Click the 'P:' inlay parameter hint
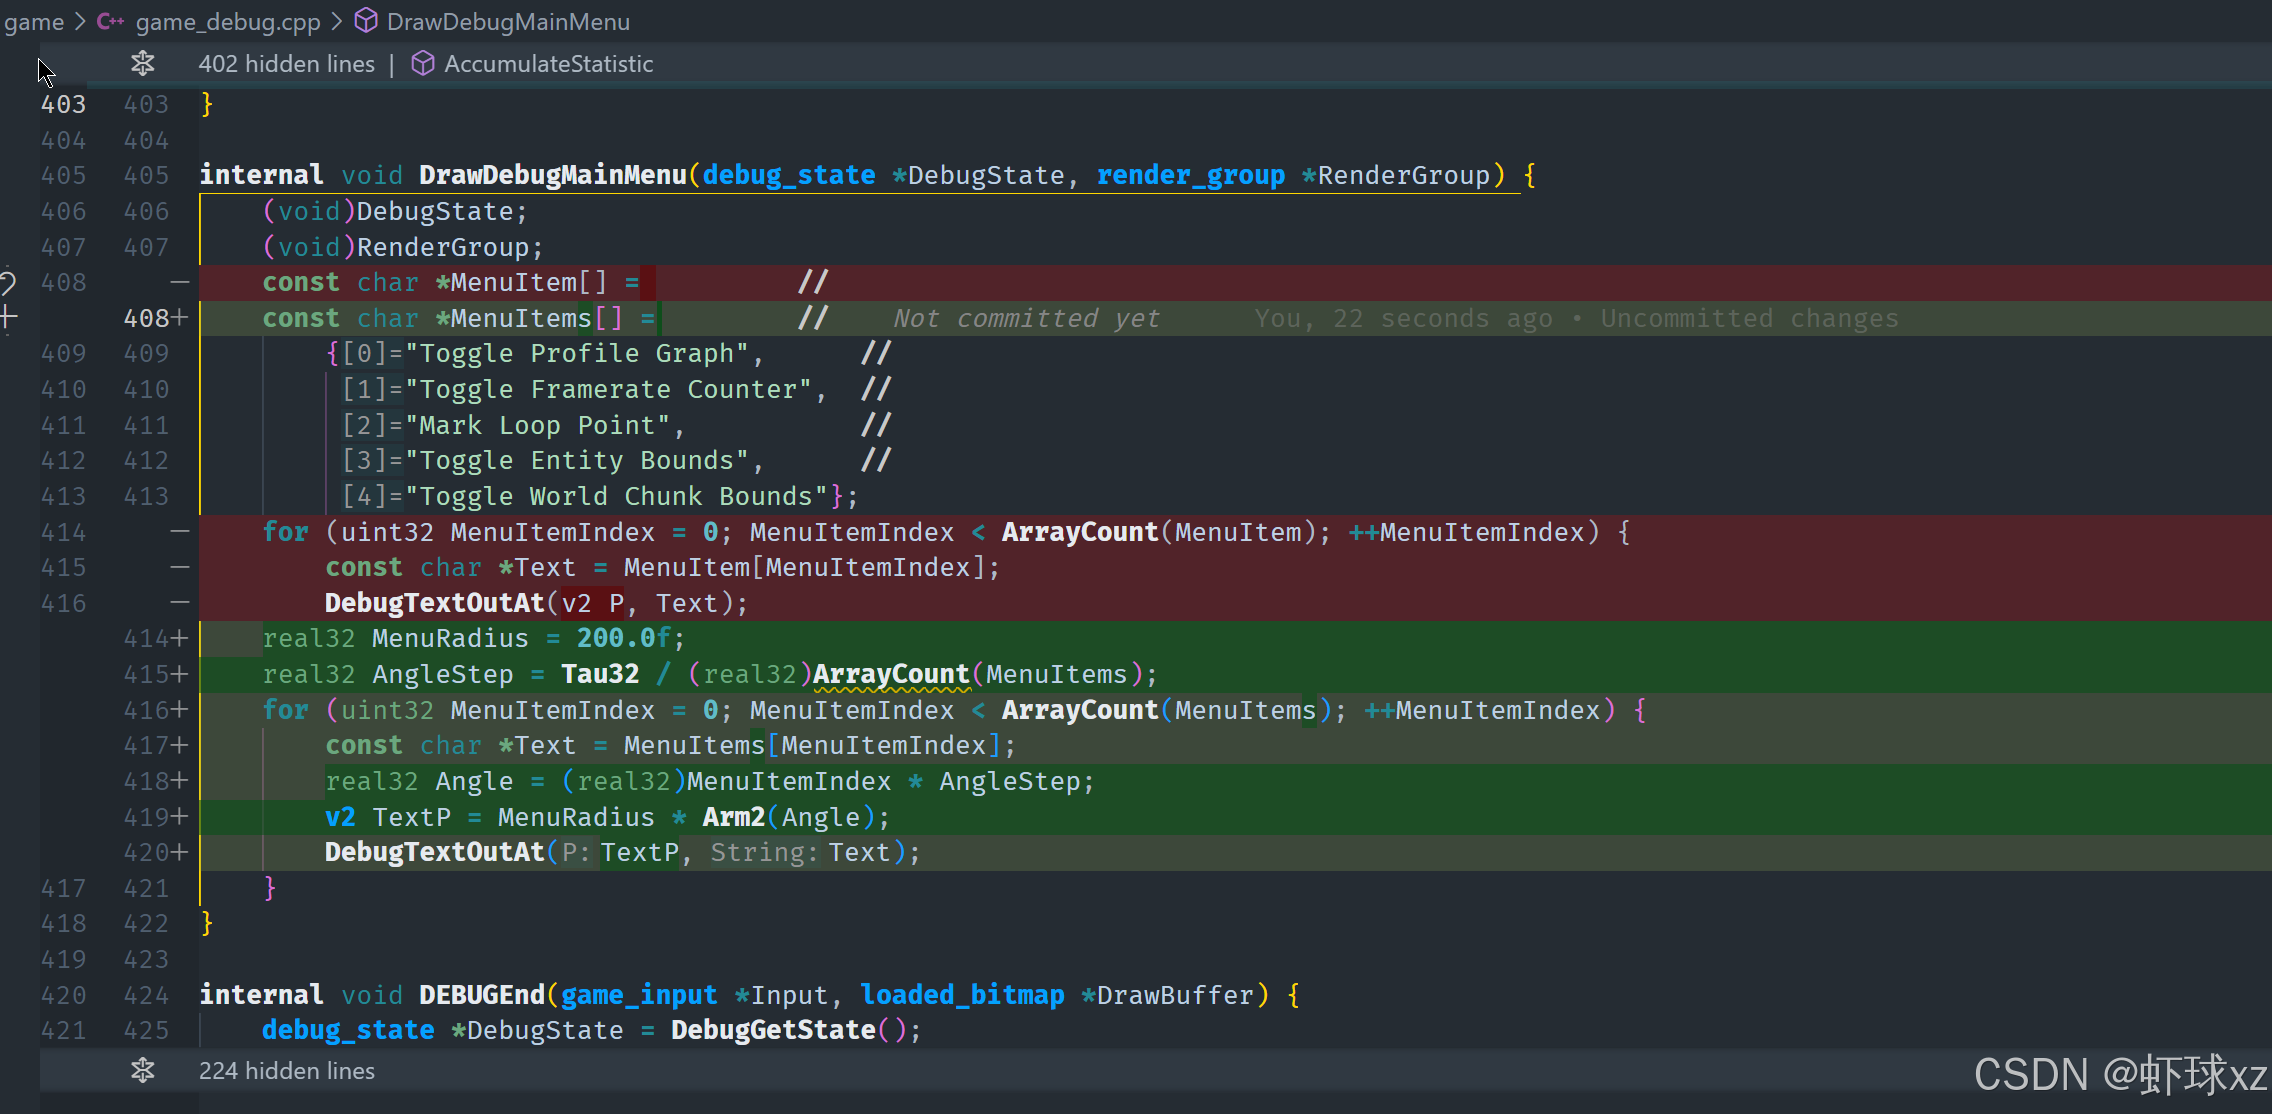The image size is (2272, 1114). tap(576, 852)
